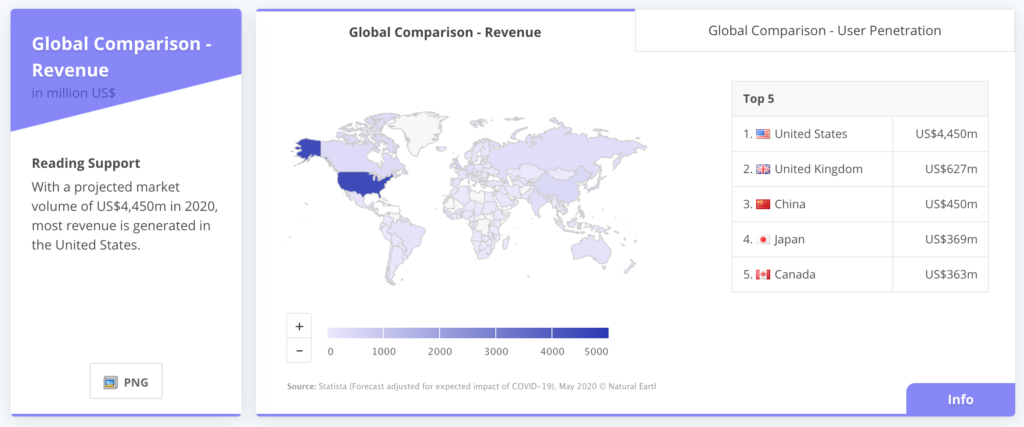Click the United States flag icon

click(763, 134)
